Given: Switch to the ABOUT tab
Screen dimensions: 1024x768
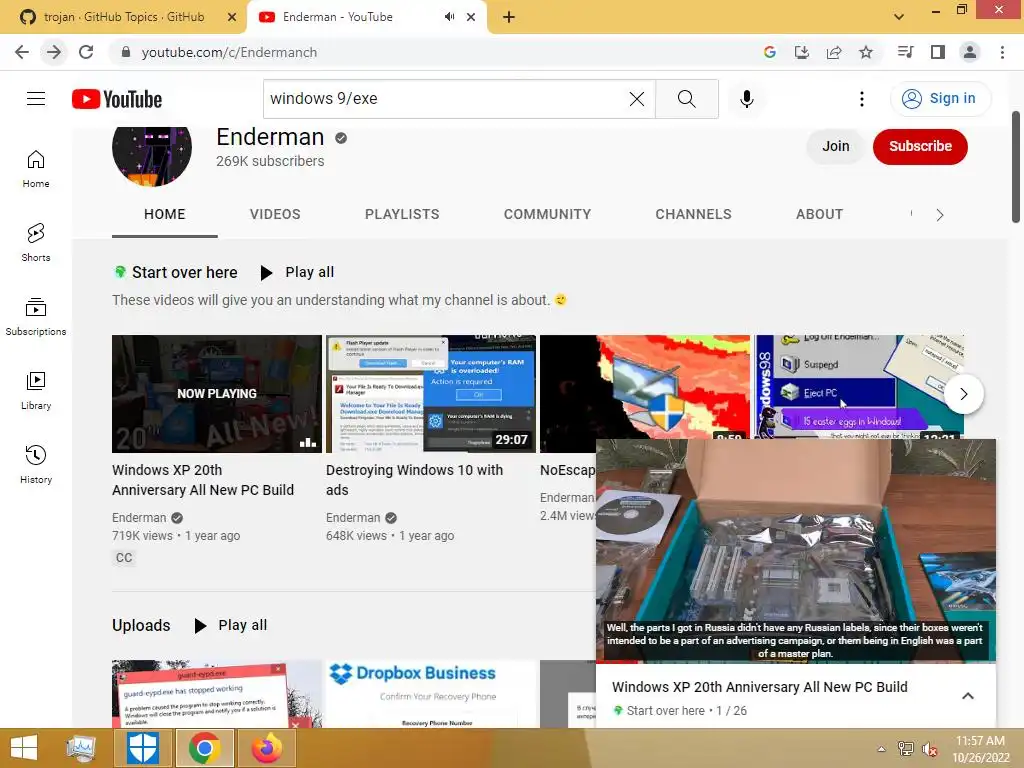Looking at the screenshot, I should pyautogui.click(x=819, y=214).
